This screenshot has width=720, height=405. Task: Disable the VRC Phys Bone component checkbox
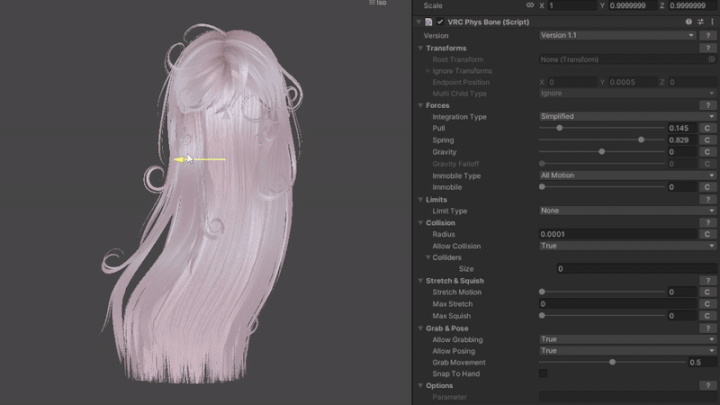click(440, 21)
